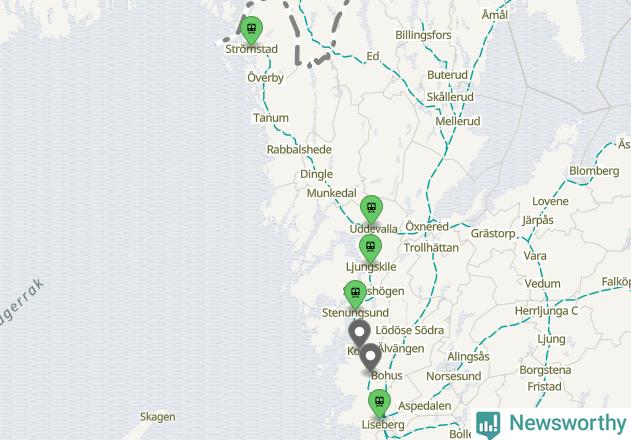Image resolution: width=631 pixels, height=440 pixels.
Task: Click the green train marker at Strömstad
Action: pyautogui.click(x=251, y=30)
